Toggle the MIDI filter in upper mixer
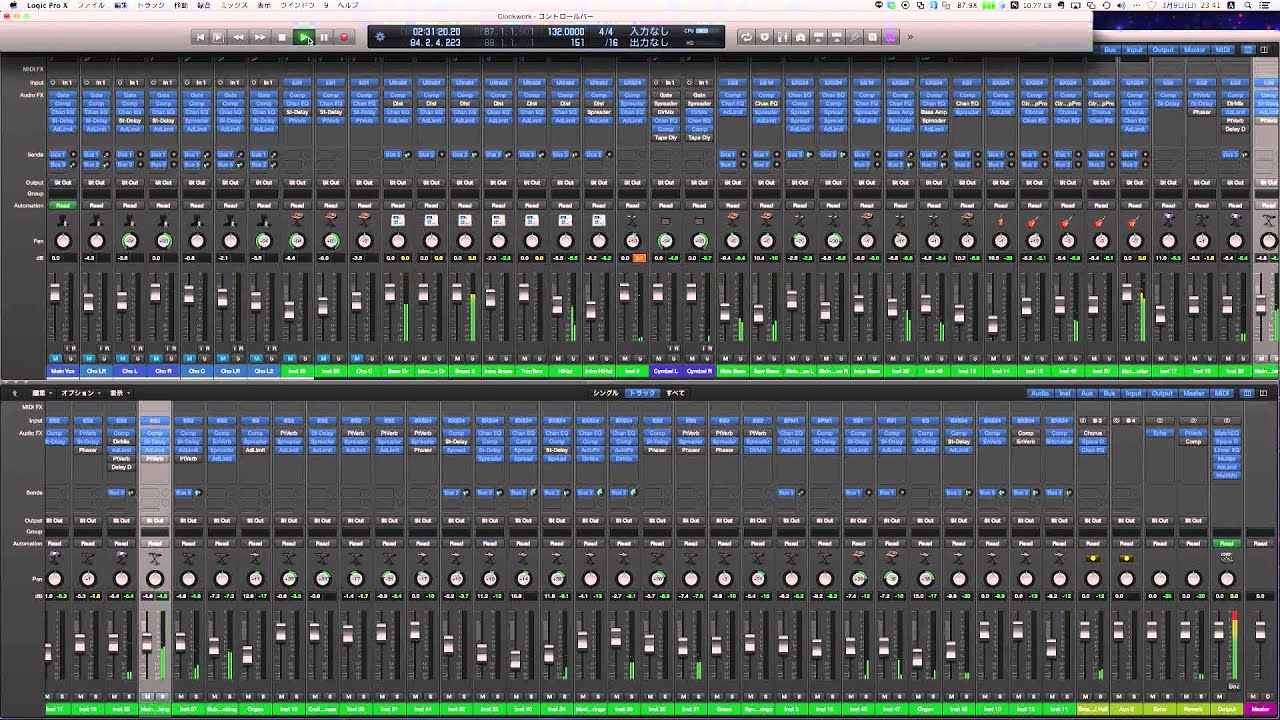This screenshot has width=1280, height=720. (1223, 49)
